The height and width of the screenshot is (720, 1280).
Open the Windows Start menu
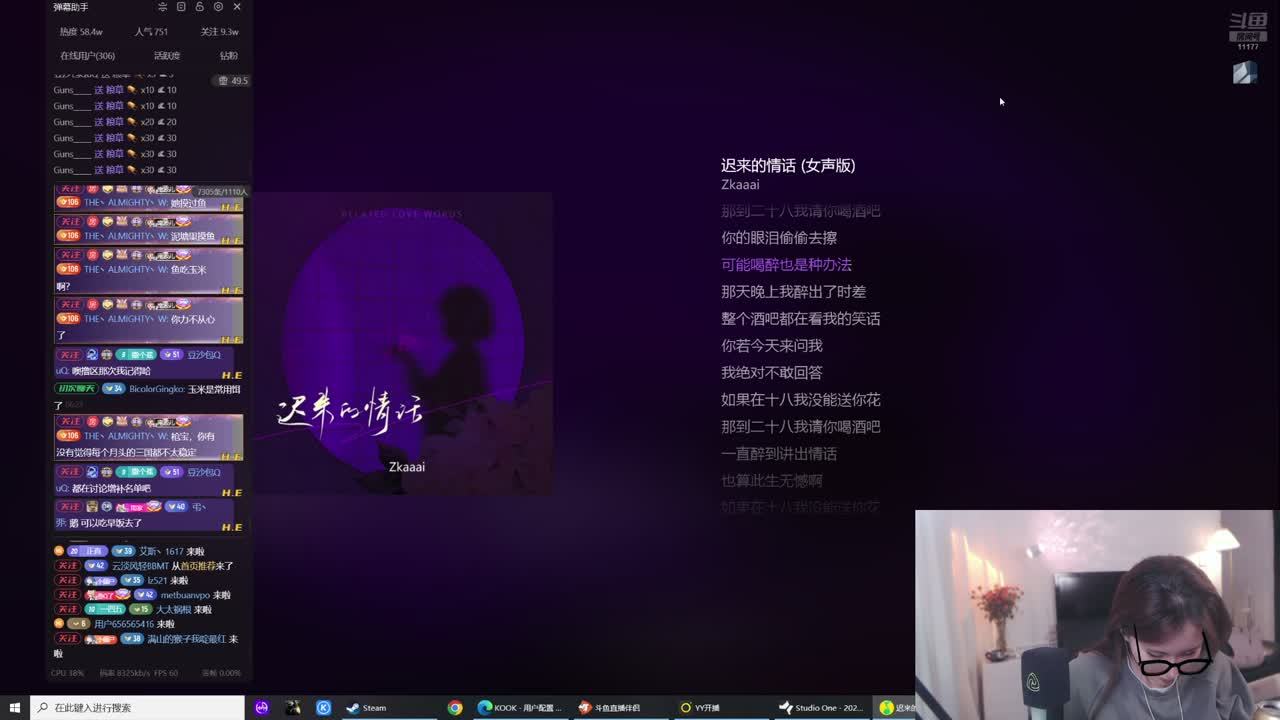tap(15, 707)
